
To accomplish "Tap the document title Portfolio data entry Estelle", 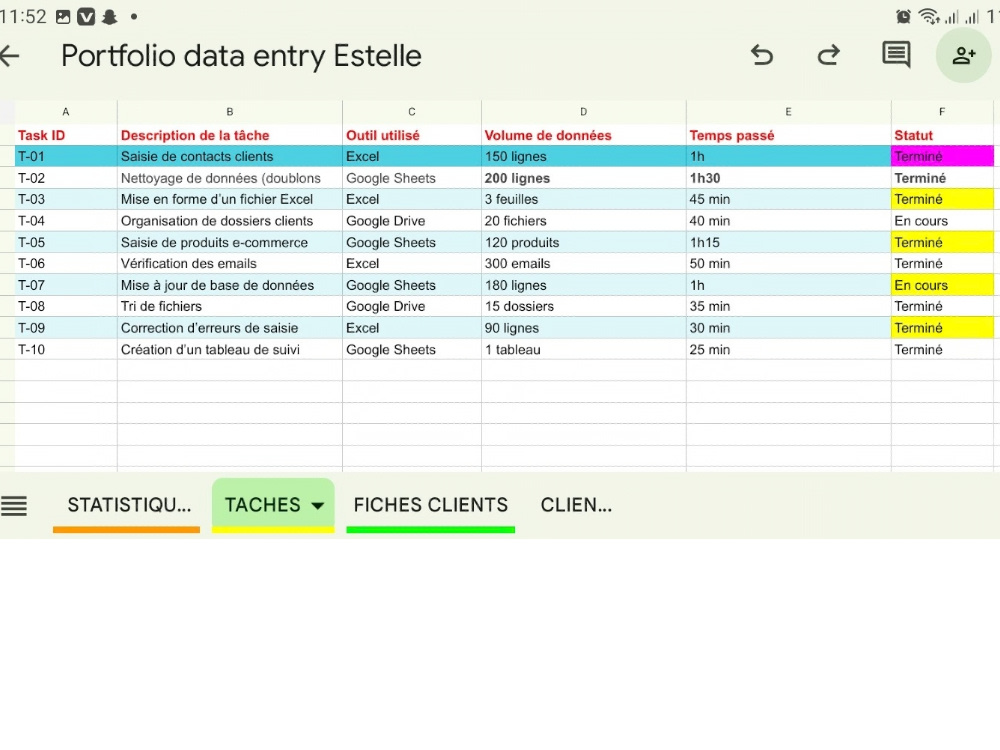I will pyautogui.click(x=241, y=56).
